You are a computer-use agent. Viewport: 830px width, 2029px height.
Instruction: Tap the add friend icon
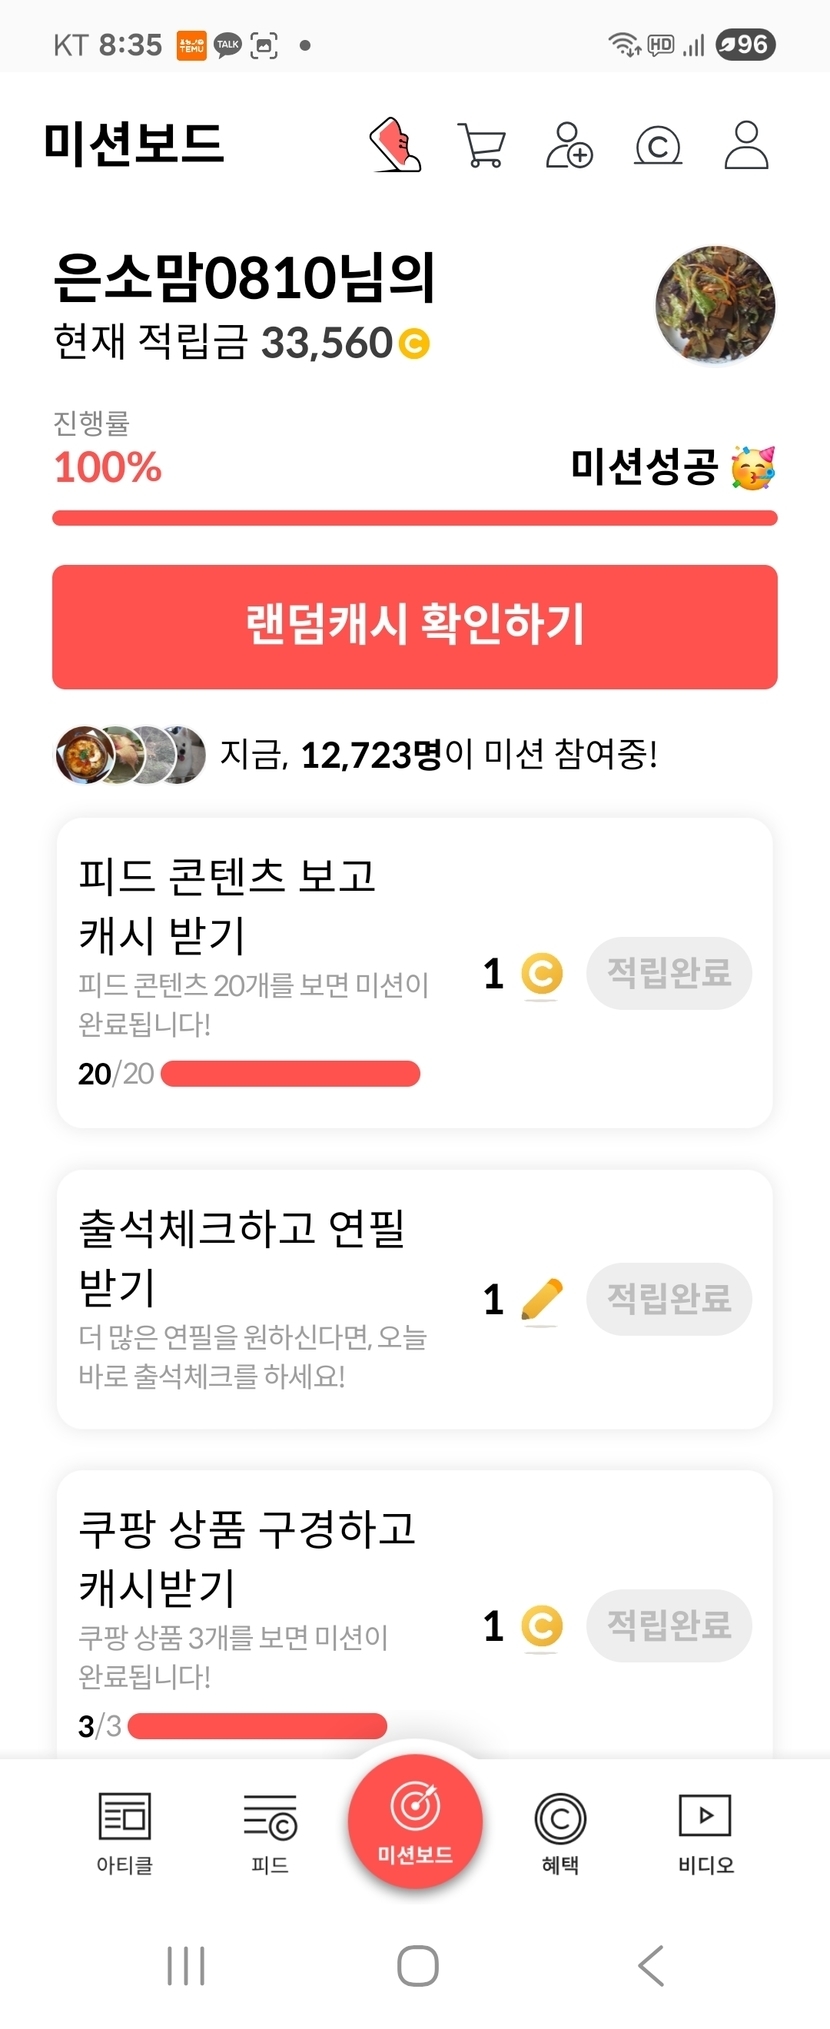click(569, 145)
